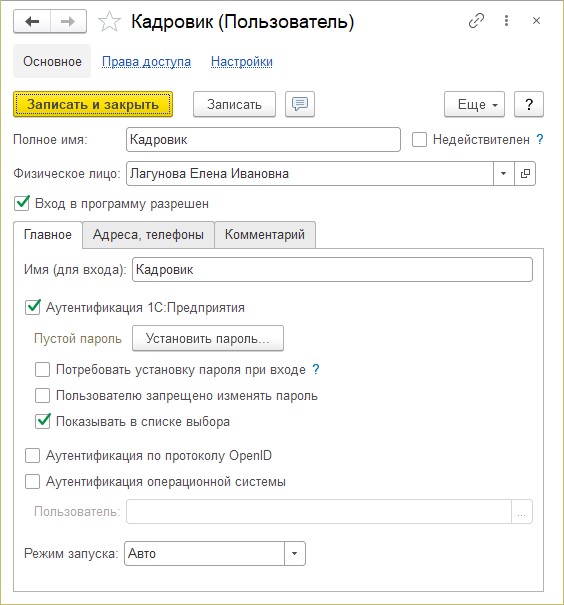Follow the Права доступа link
Viewport: 564px width, 605px height.
[146, 62]
